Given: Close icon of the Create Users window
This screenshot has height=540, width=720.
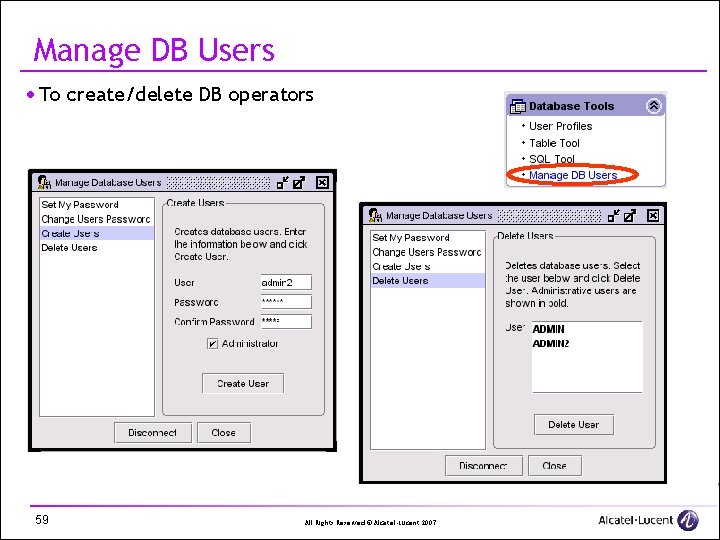Looking at the screenshot, I should pyautogui.click(x=322, y=182).
